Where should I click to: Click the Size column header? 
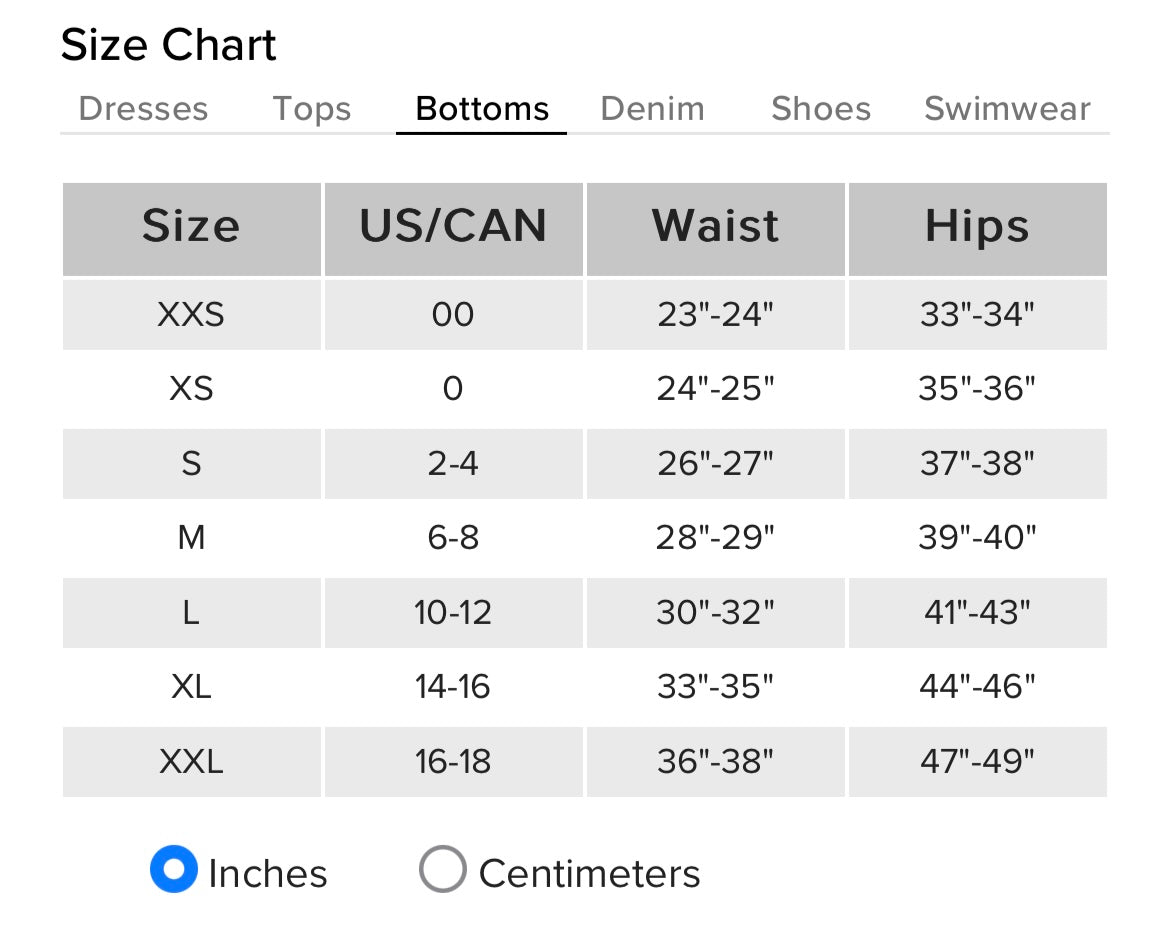[x=191, y=227]
